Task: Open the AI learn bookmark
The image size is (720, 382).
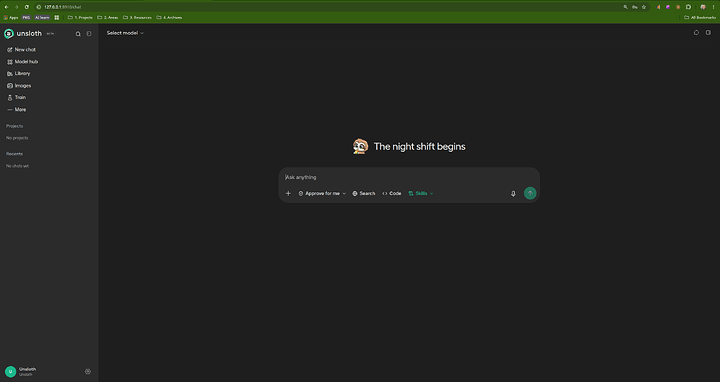Action: [42, 17]
